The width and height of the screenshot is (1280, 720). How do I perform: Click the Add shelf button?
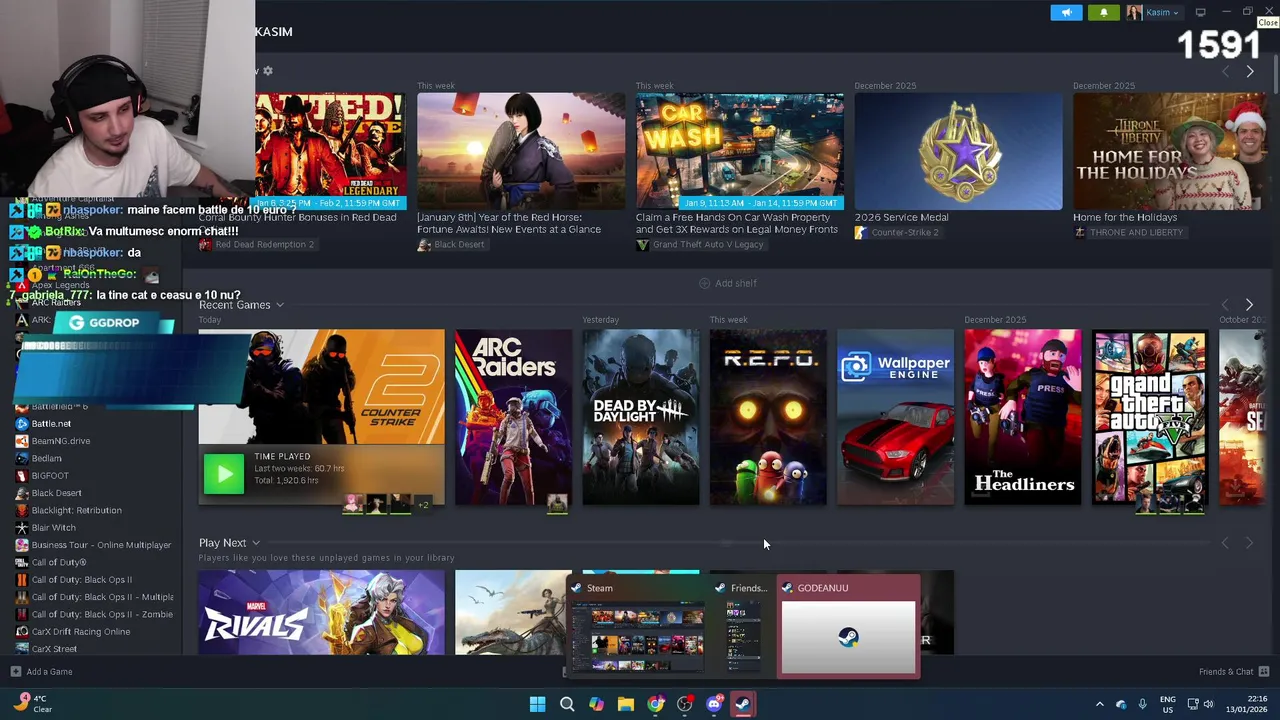tap(728, 284)
